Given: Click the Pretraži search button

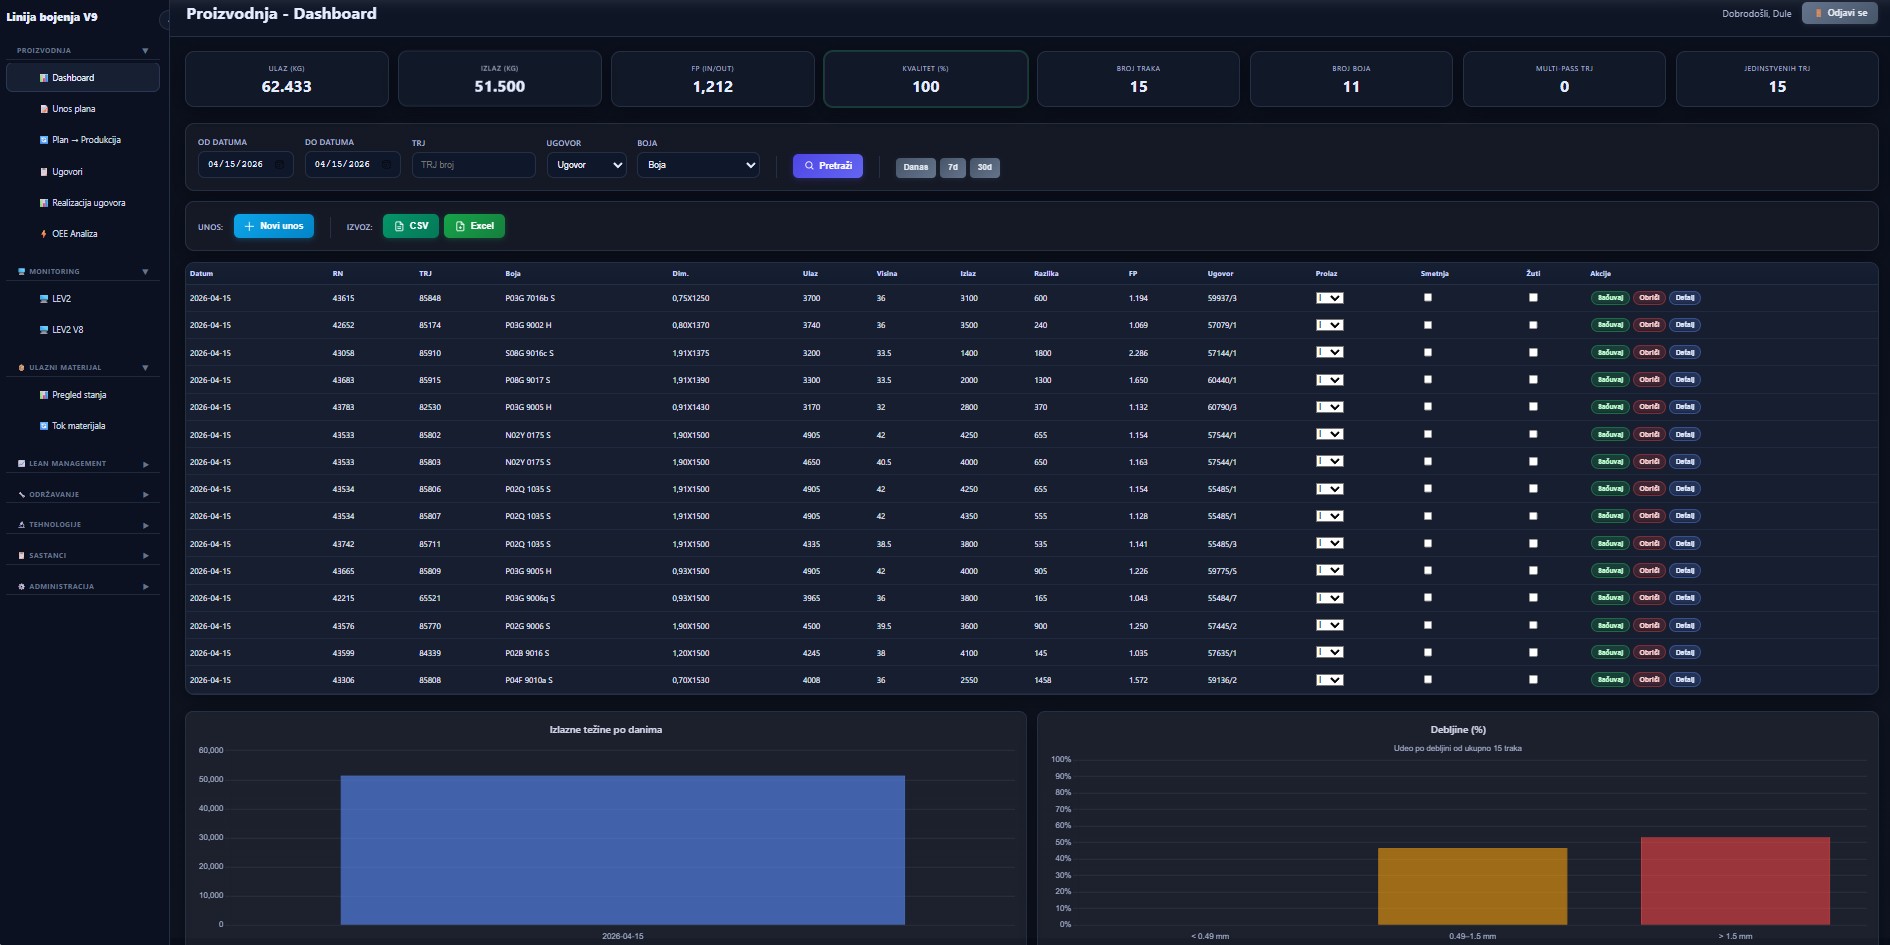Looking at the screenshot, I should (828, 166).
